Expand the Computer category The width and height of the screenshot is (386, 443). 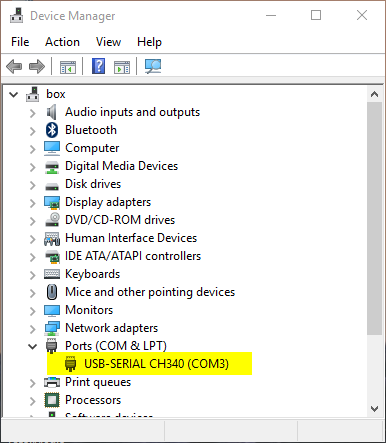pyautogui.click(x=33, y=149)
